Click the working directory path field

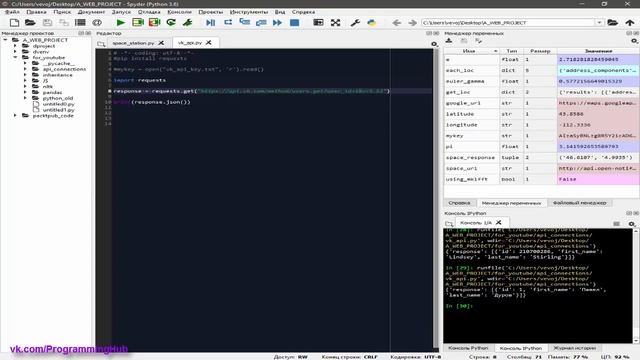click(508, 23)
